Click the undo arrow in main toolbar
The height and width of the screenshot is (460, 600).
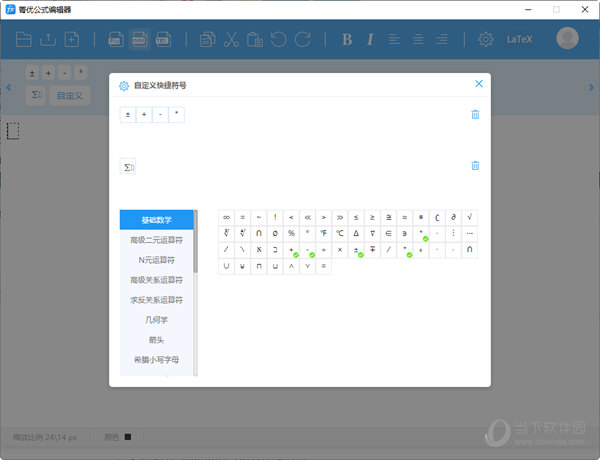point(279,39)
